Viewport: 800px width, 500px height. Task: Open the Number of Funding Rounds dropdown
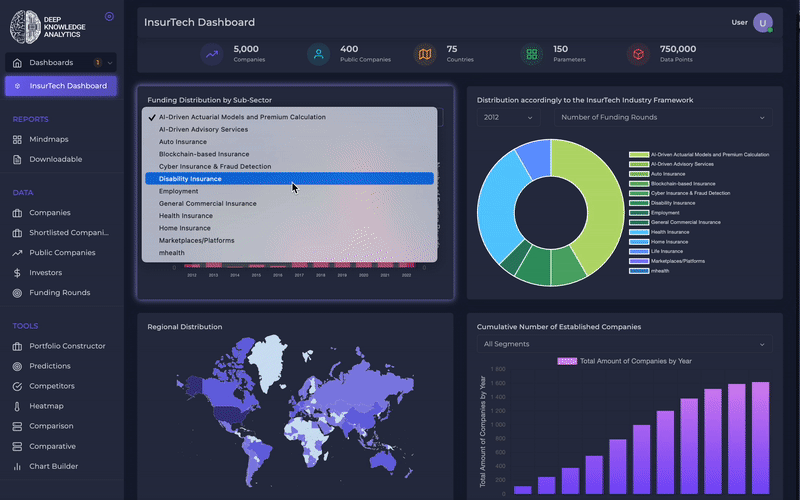663,117
